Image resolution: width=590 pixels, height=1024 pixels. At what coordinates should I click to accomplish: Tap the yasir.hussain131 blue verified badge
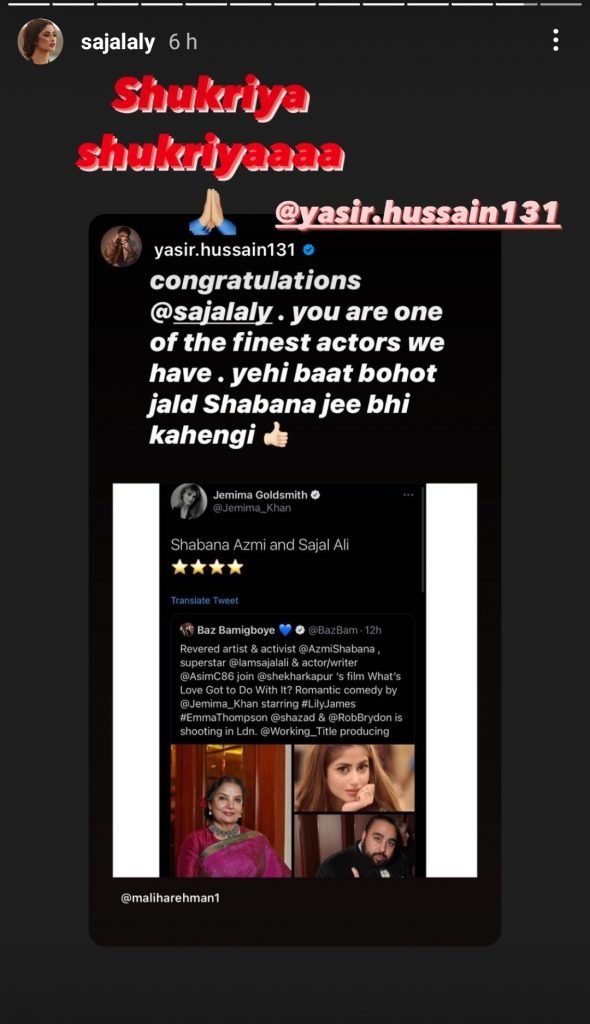click(x=309, y=249)
